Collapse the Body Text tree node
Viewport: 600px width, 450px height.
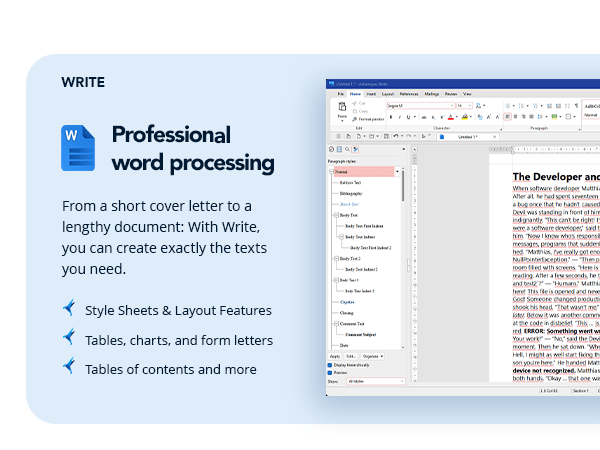[336, 215]
